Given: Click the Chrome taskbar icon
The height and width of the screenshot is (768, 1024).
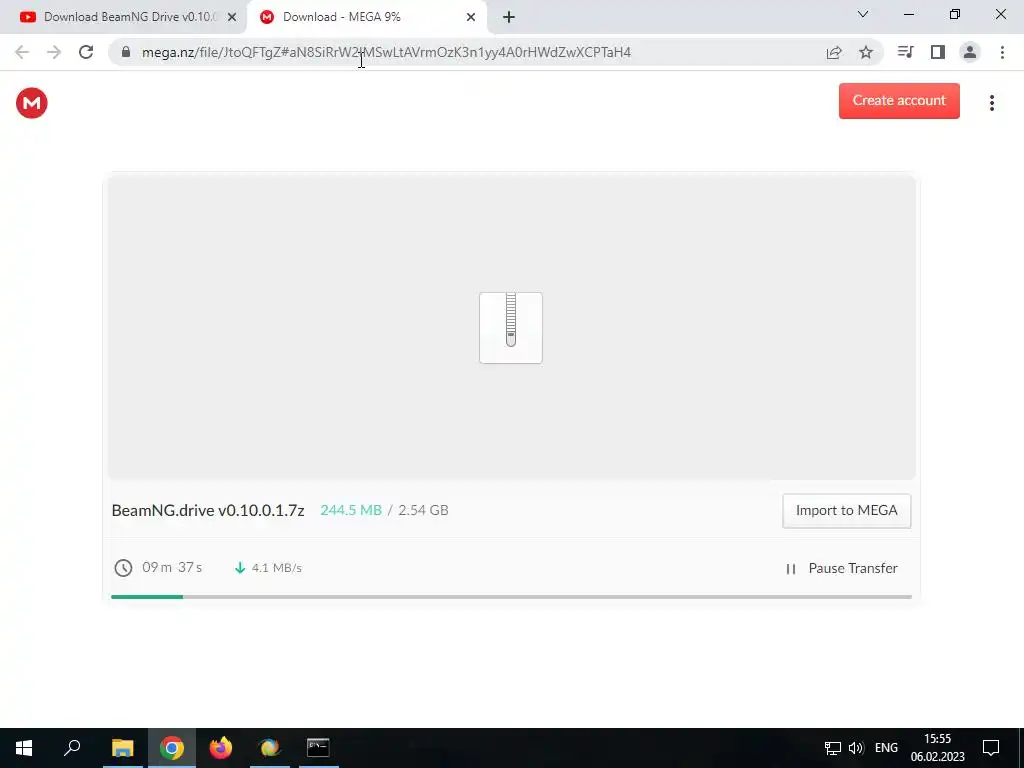Looking at the screenshot, I should (x=172, y=748).
